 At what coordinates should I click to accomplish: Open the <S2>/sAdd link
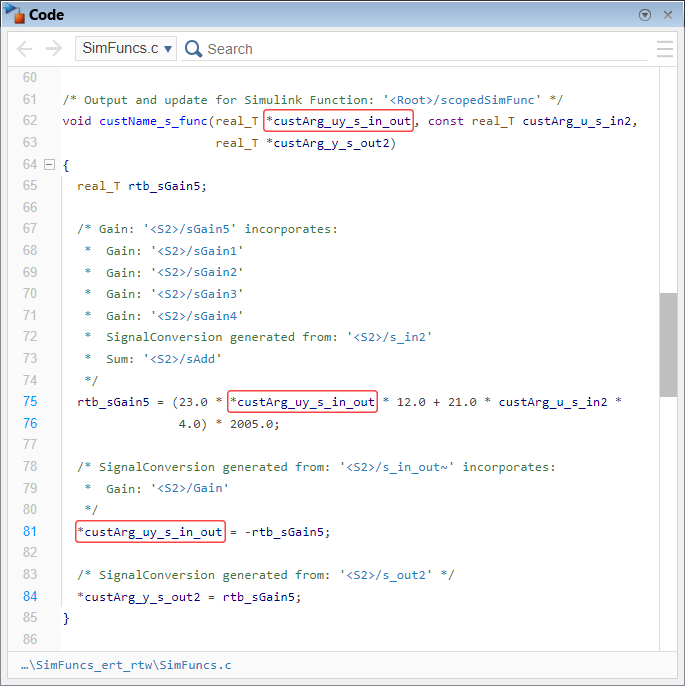coord(182,359)
